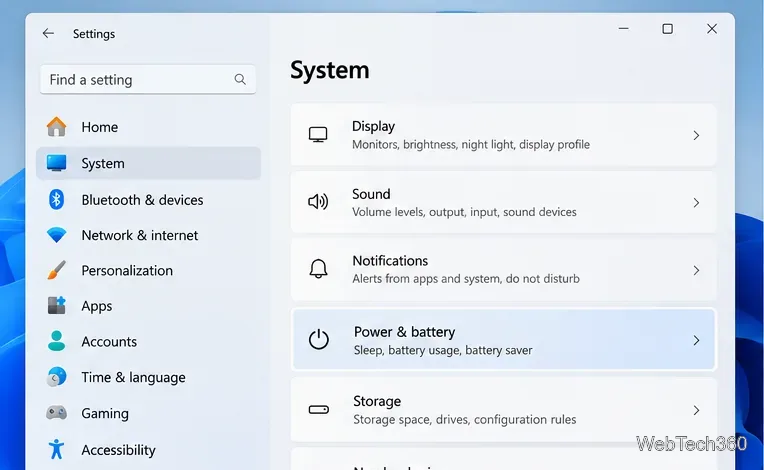Click the Accounts person icon
This screenshot has height=470, width=764.
[x=57, y=341]
